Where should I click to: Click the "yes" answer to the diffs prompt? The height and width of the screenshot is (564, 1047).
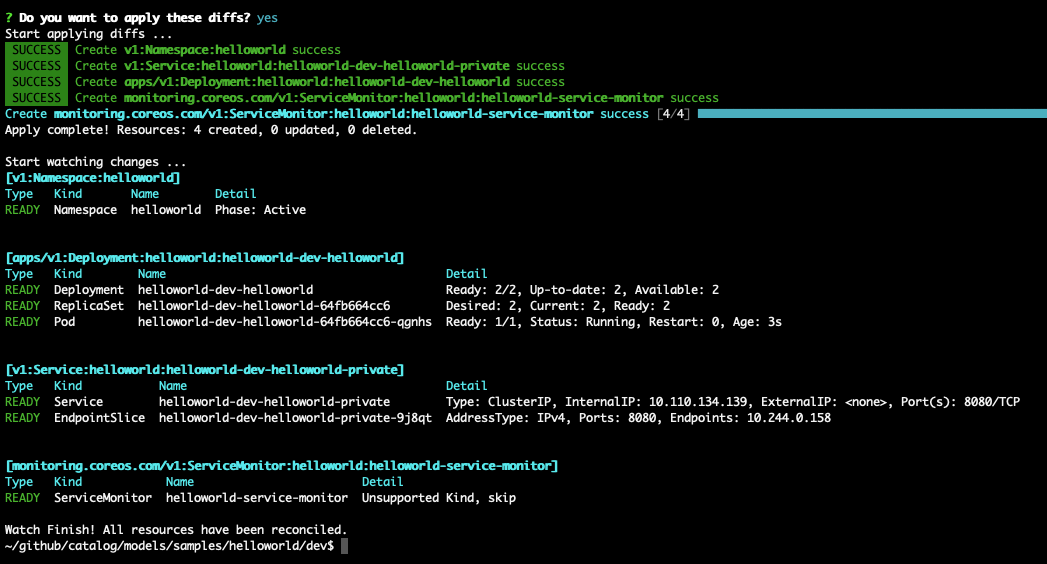point(267,18)
